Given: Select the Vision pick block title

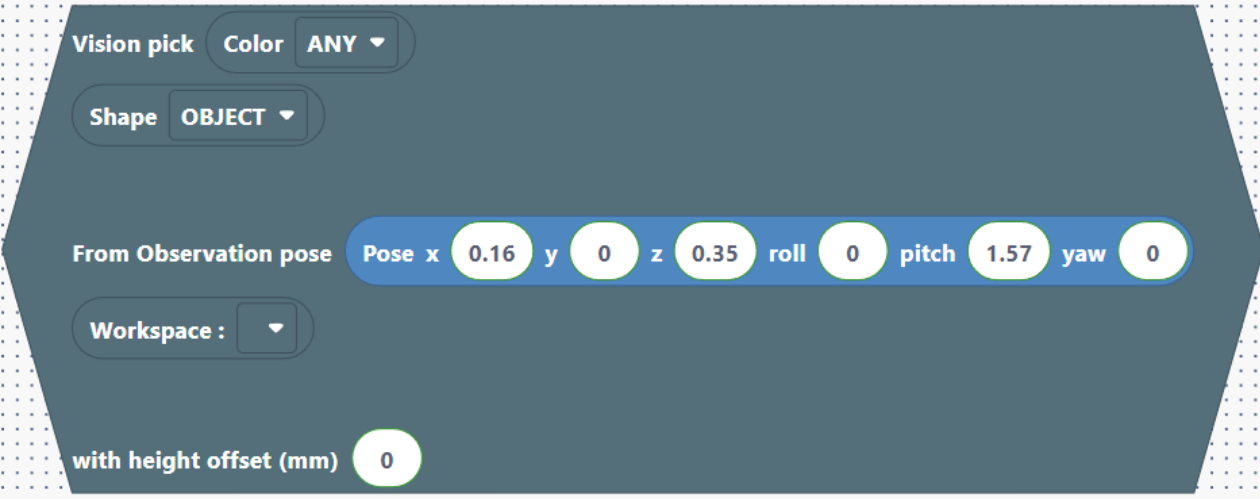Looking at the screenshot, I should click(x=133, y=44).
